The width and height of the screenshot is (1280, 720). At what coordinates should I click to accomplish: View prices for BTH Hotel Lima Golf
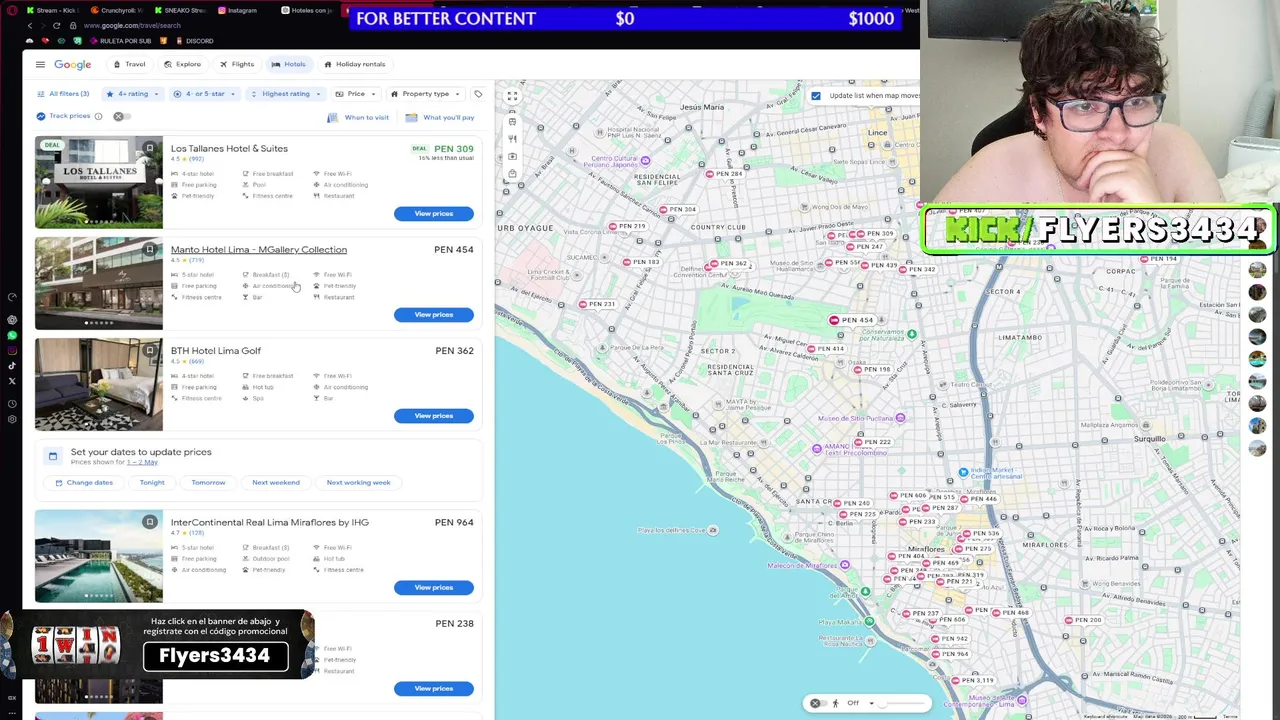click(434, 415)
